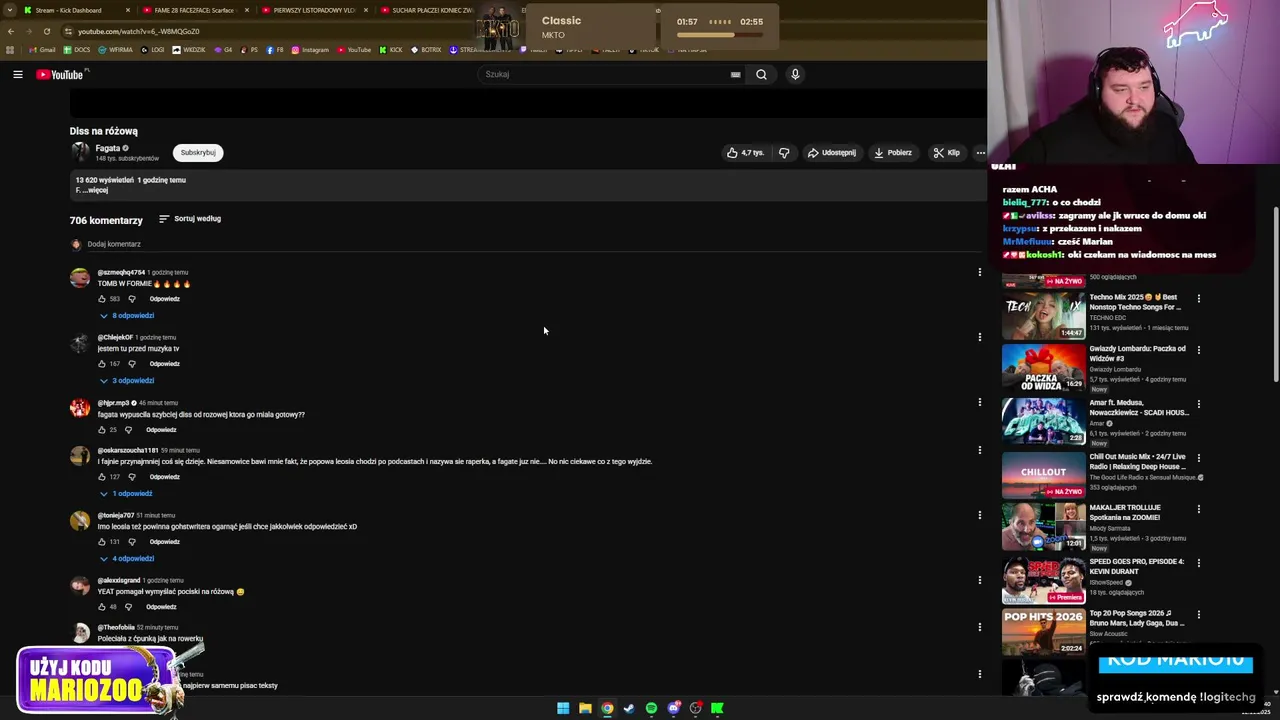This screenshot has width=1280, height=720.
Task: Reply to the @hjpr.mp3 comment
Action: coord(161,430)
